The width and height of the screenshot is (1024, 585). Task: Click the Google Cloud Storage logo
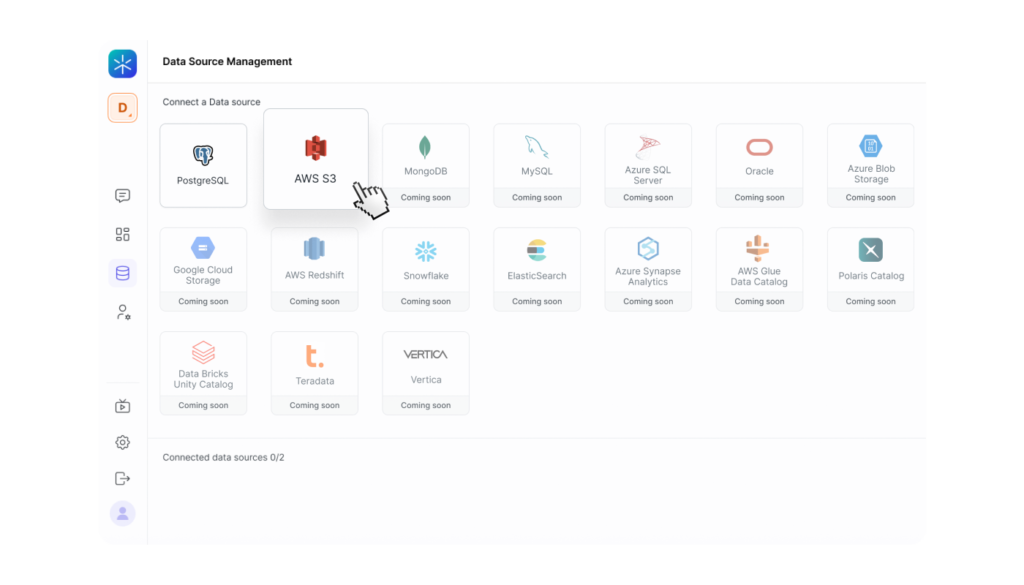pyautogui.click(x=203, y=248)
